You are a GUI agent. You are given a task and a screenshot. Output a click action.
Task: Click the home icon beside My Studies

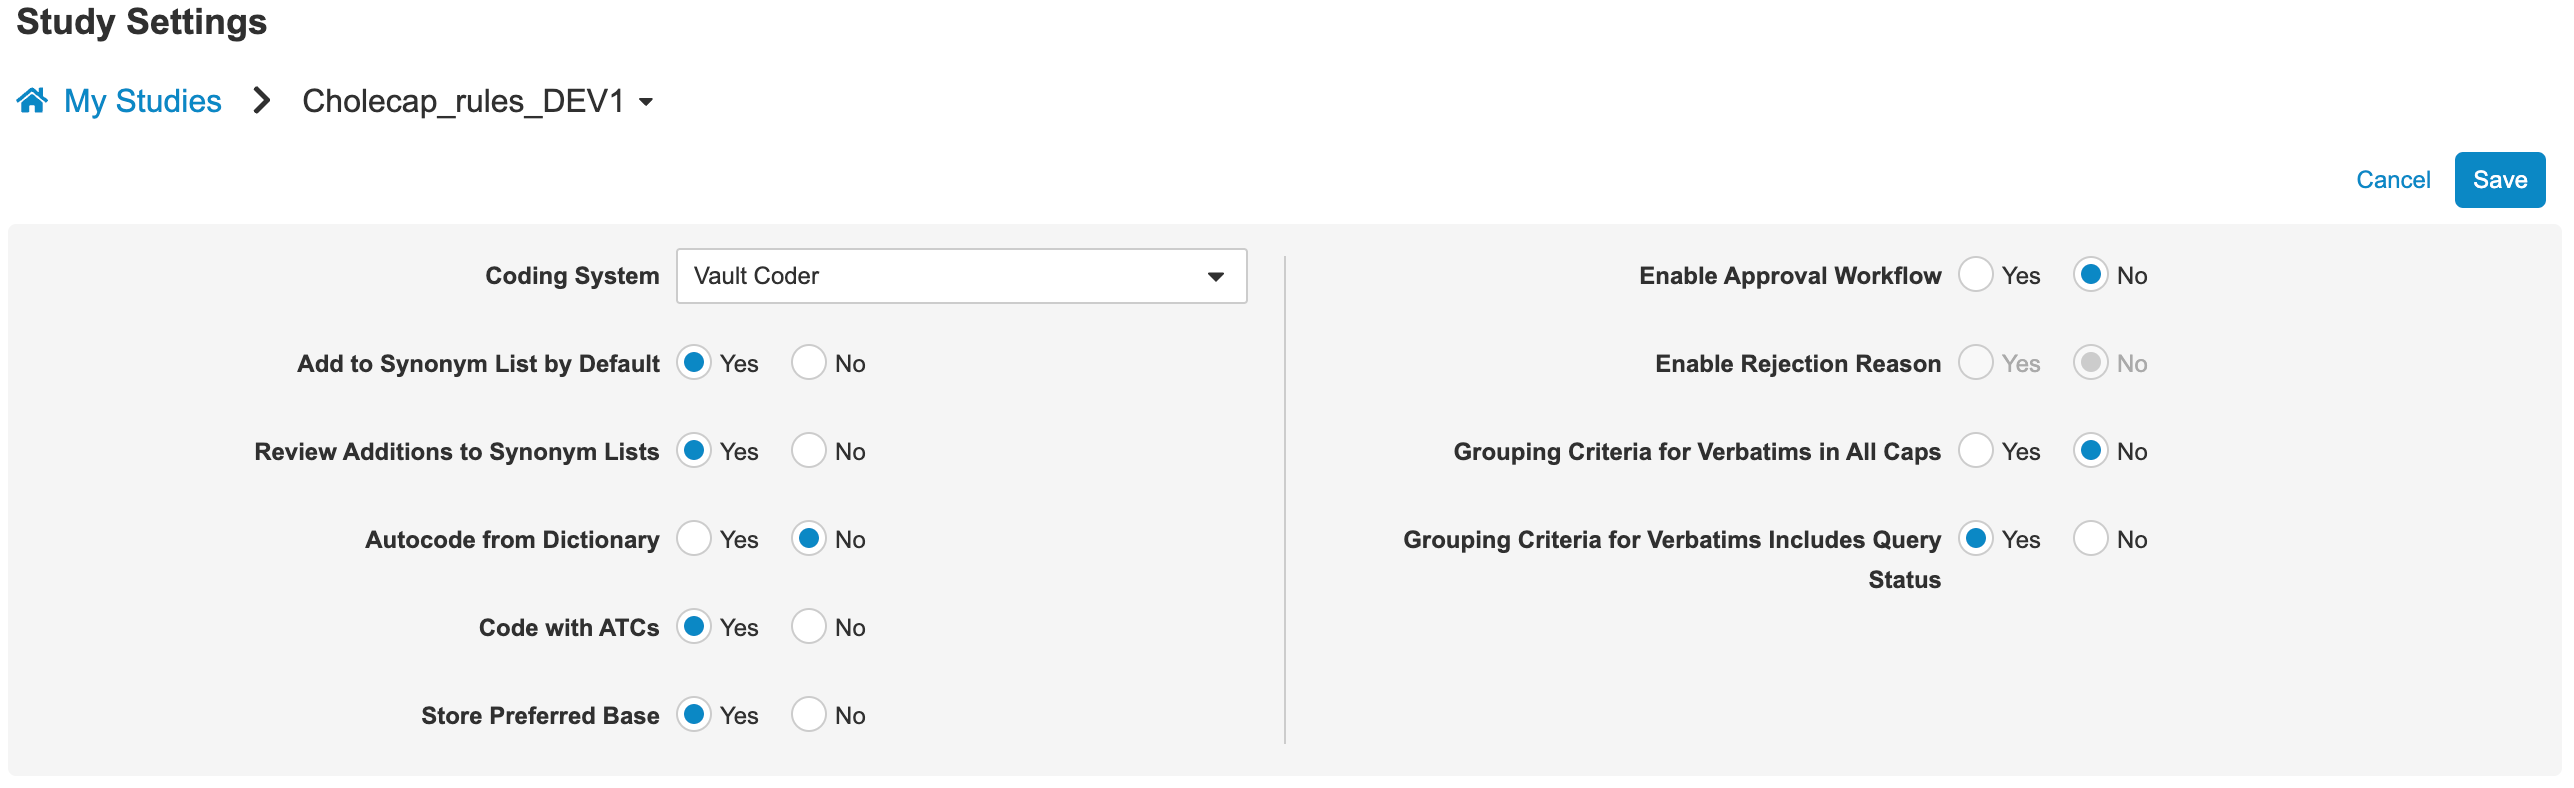[x=32, y=101]
